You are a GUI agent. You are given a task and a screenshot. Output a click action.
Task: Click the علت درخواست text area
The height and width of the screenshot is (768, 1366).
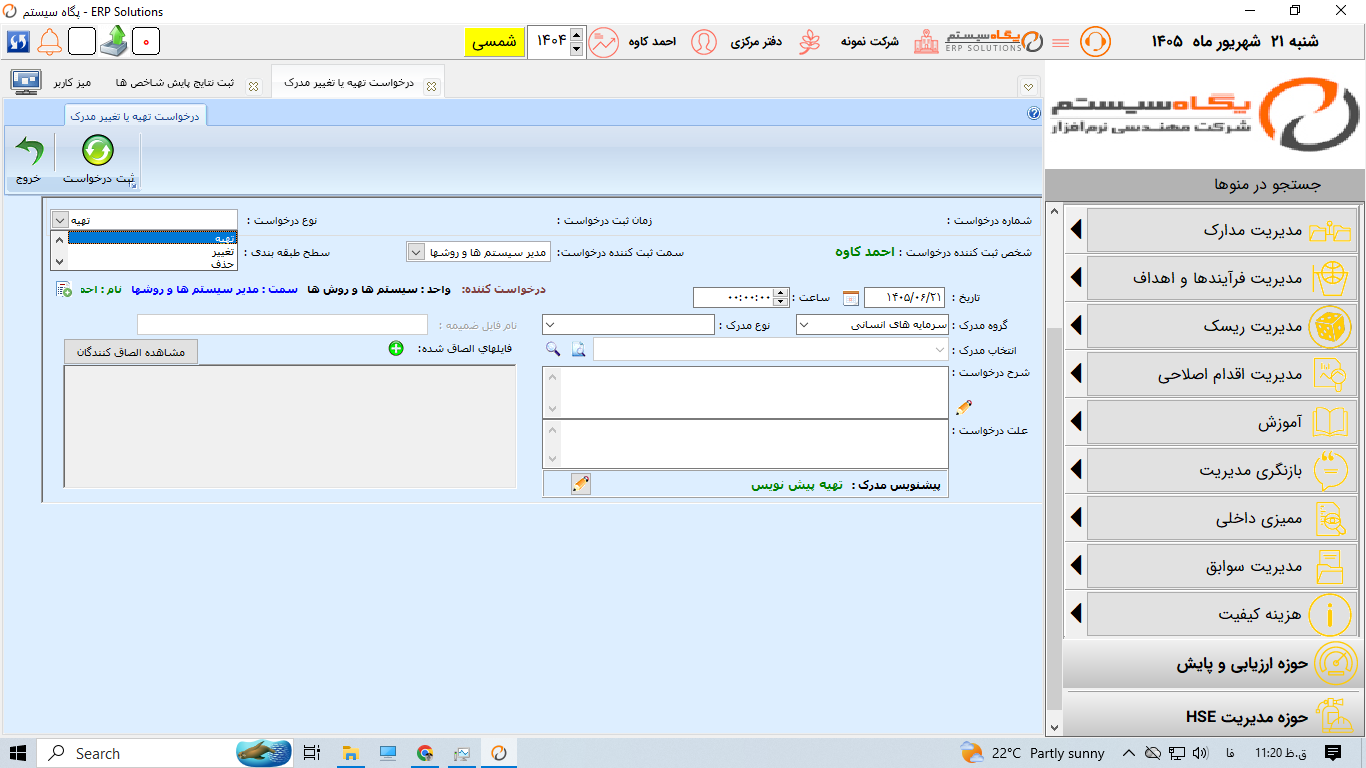point(754,443)
